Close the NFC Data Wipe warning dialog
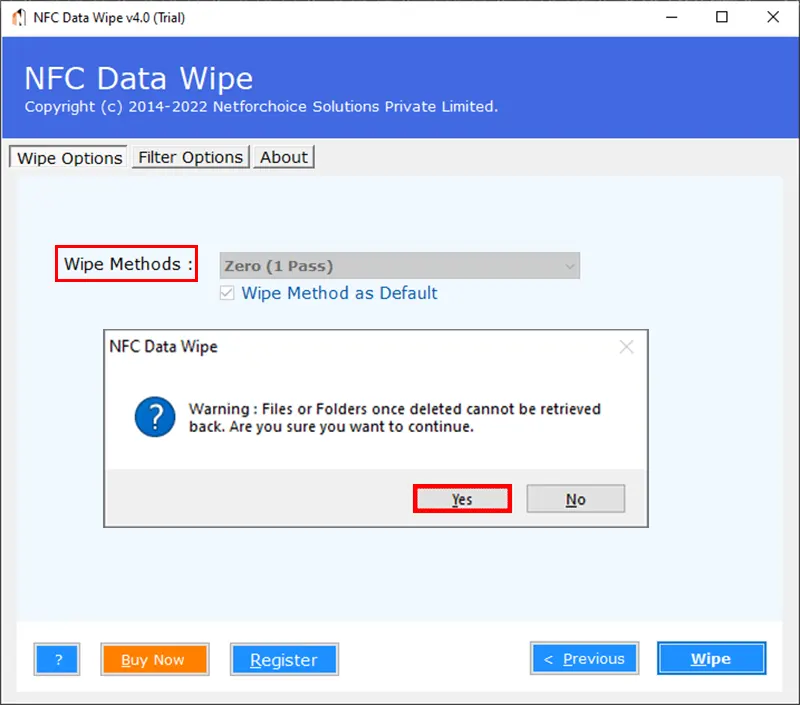 (627, 347)
